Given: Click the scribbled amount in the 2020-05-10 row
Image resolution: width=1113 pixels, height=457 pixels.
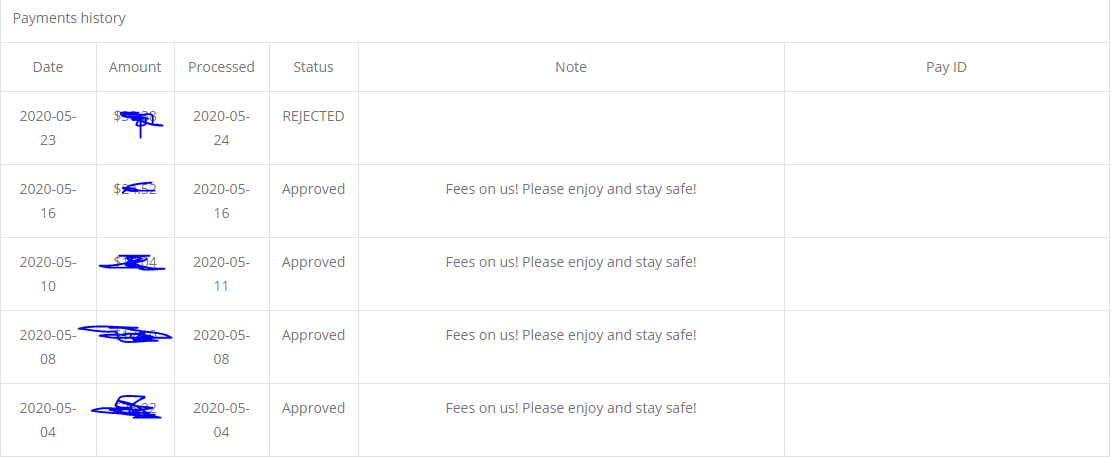Looking at the screenshot, I should click(132, 263).
